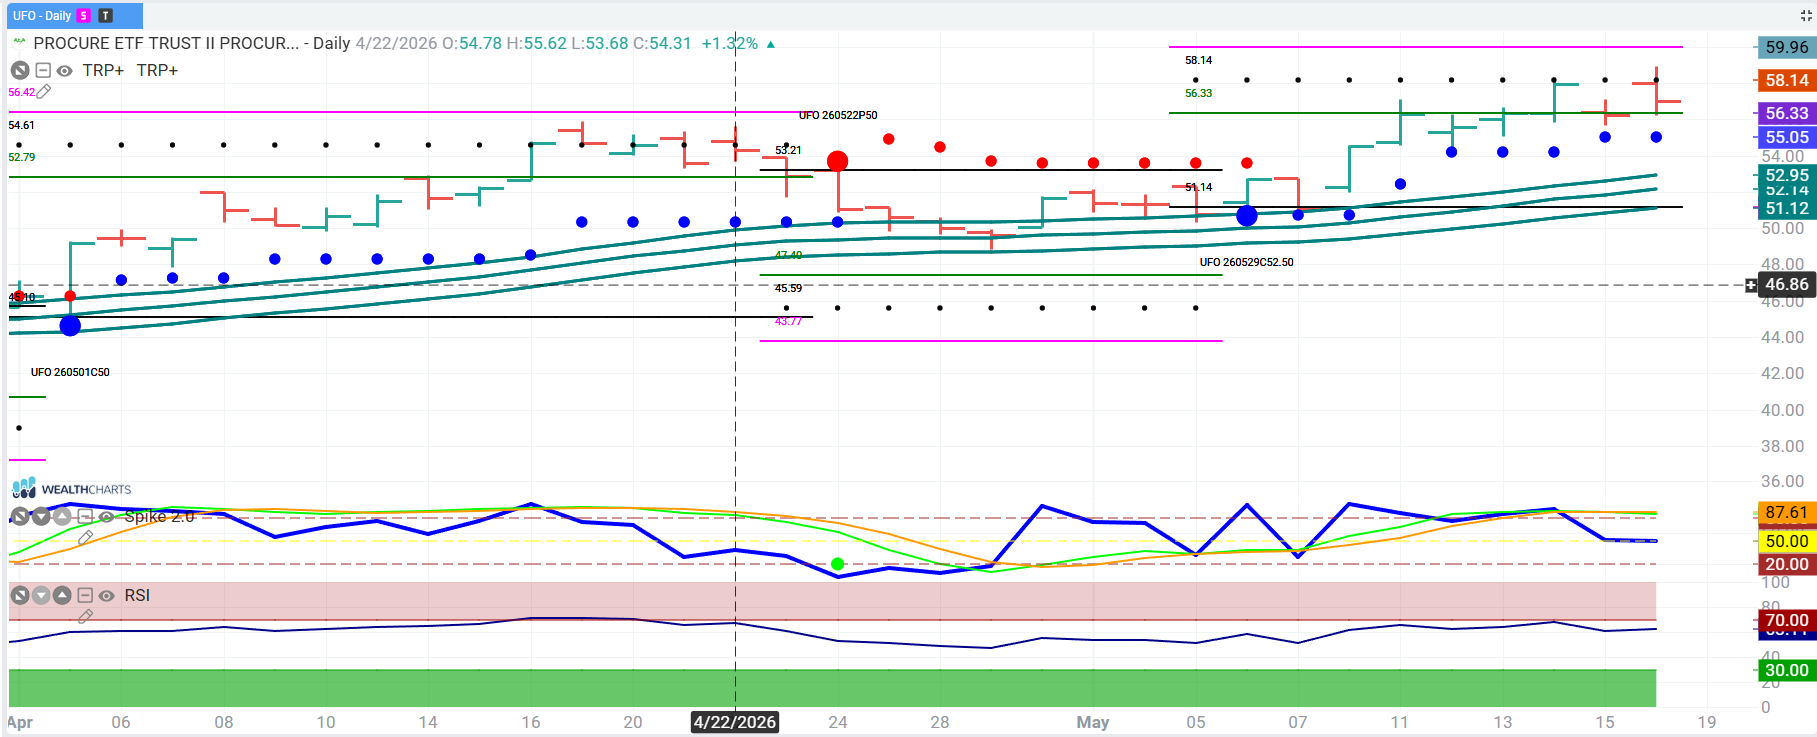
Task: Click the magenta S badge on the UFO tab
Action: point(84,15)
